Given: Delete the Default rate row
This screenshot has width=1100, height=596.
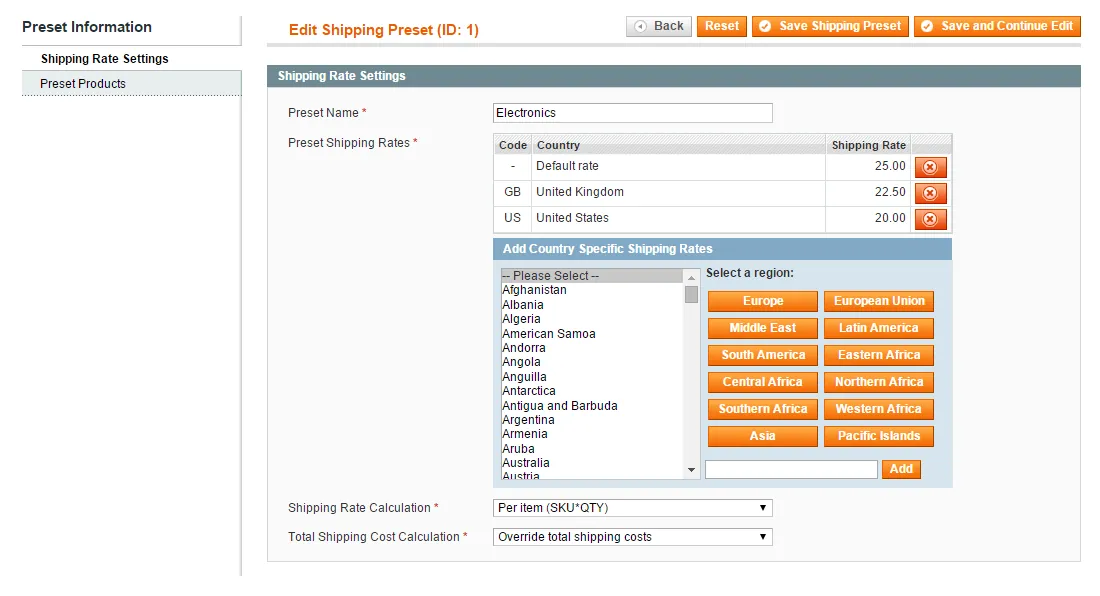Looking at the screenshot, I should tap(930, 167).
